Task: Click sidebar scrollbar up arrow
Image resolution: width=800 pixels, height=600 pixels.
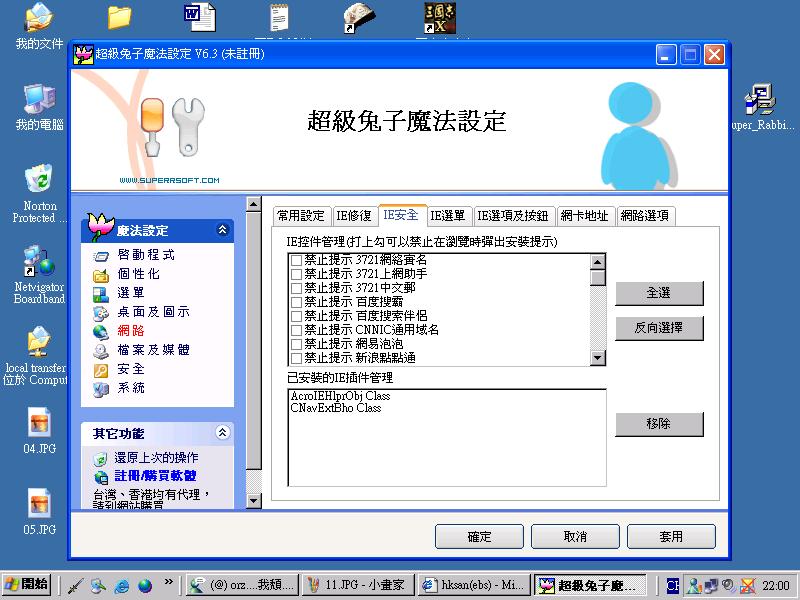Action: 254,205
